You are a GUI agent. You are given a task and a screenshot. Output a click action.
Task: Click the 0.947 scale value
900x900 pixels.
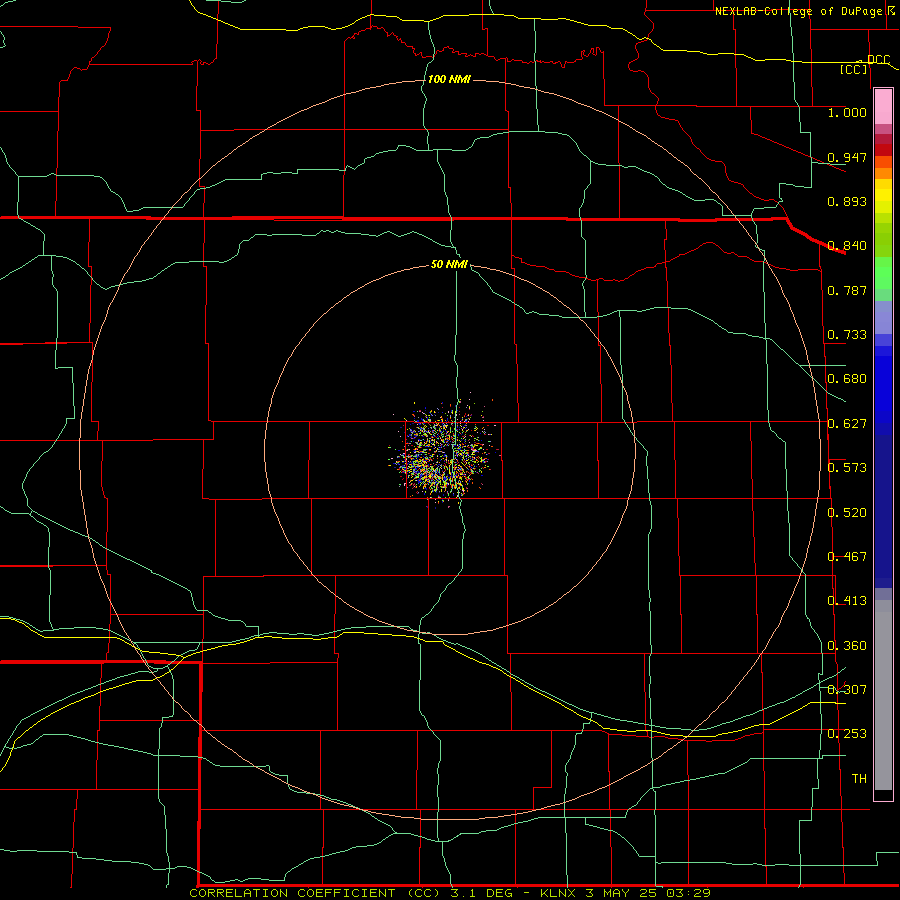(x=847, y=157)
